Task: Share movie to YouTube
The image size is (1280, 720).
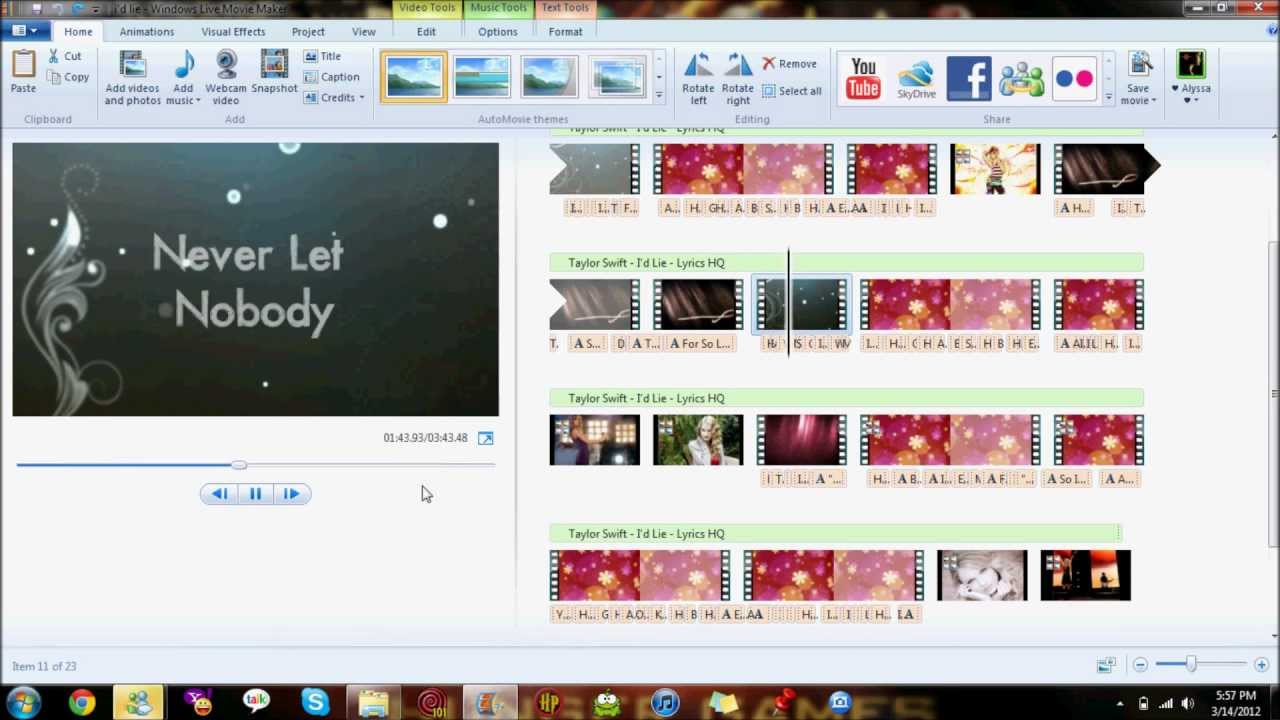Action: 863,78
